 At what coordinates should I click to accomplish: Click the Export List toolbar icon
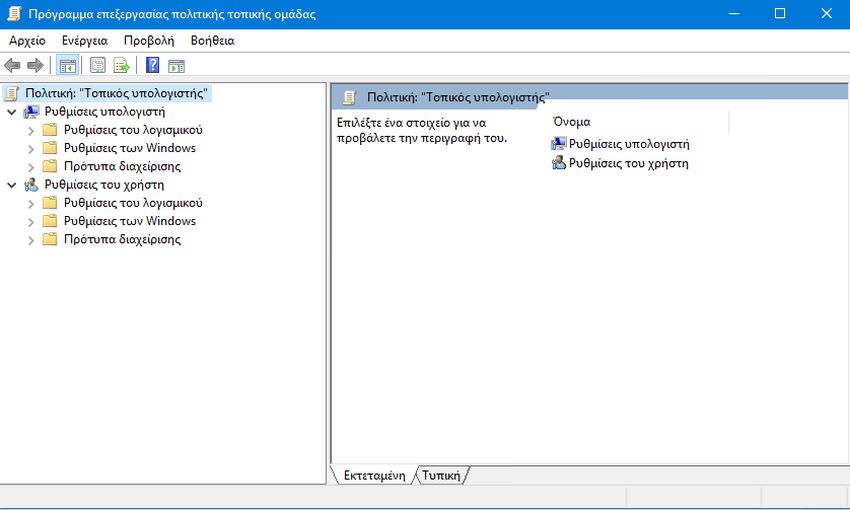[x=121, y=66]
